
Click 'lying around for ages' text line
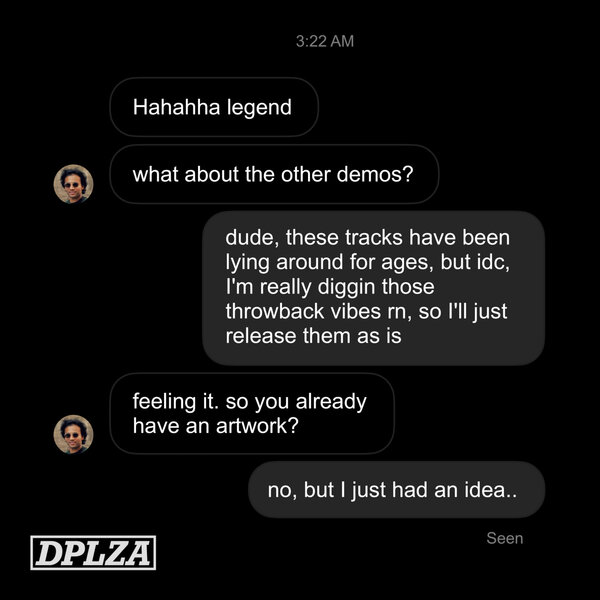329,262
